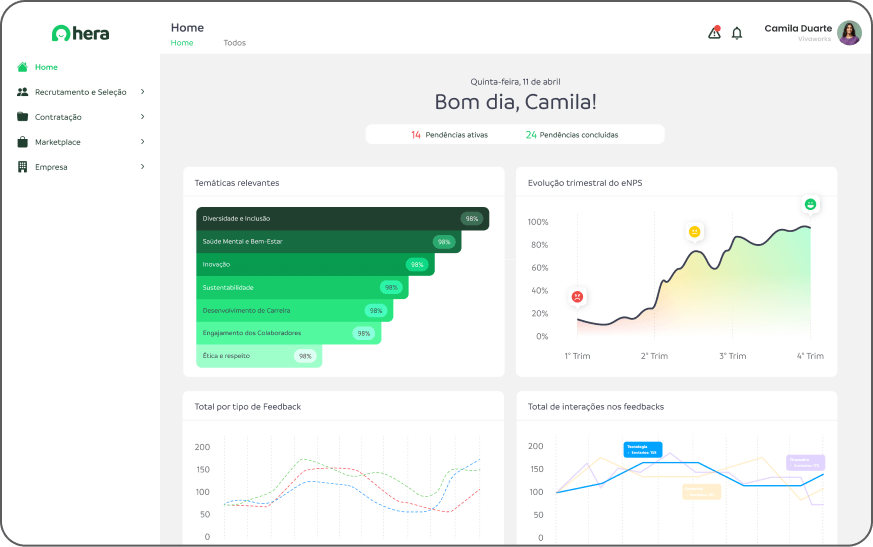Open the 14 Pendências ativas link
The width and height of the screenshot is (873, 547).
click(x=449, y=134)
